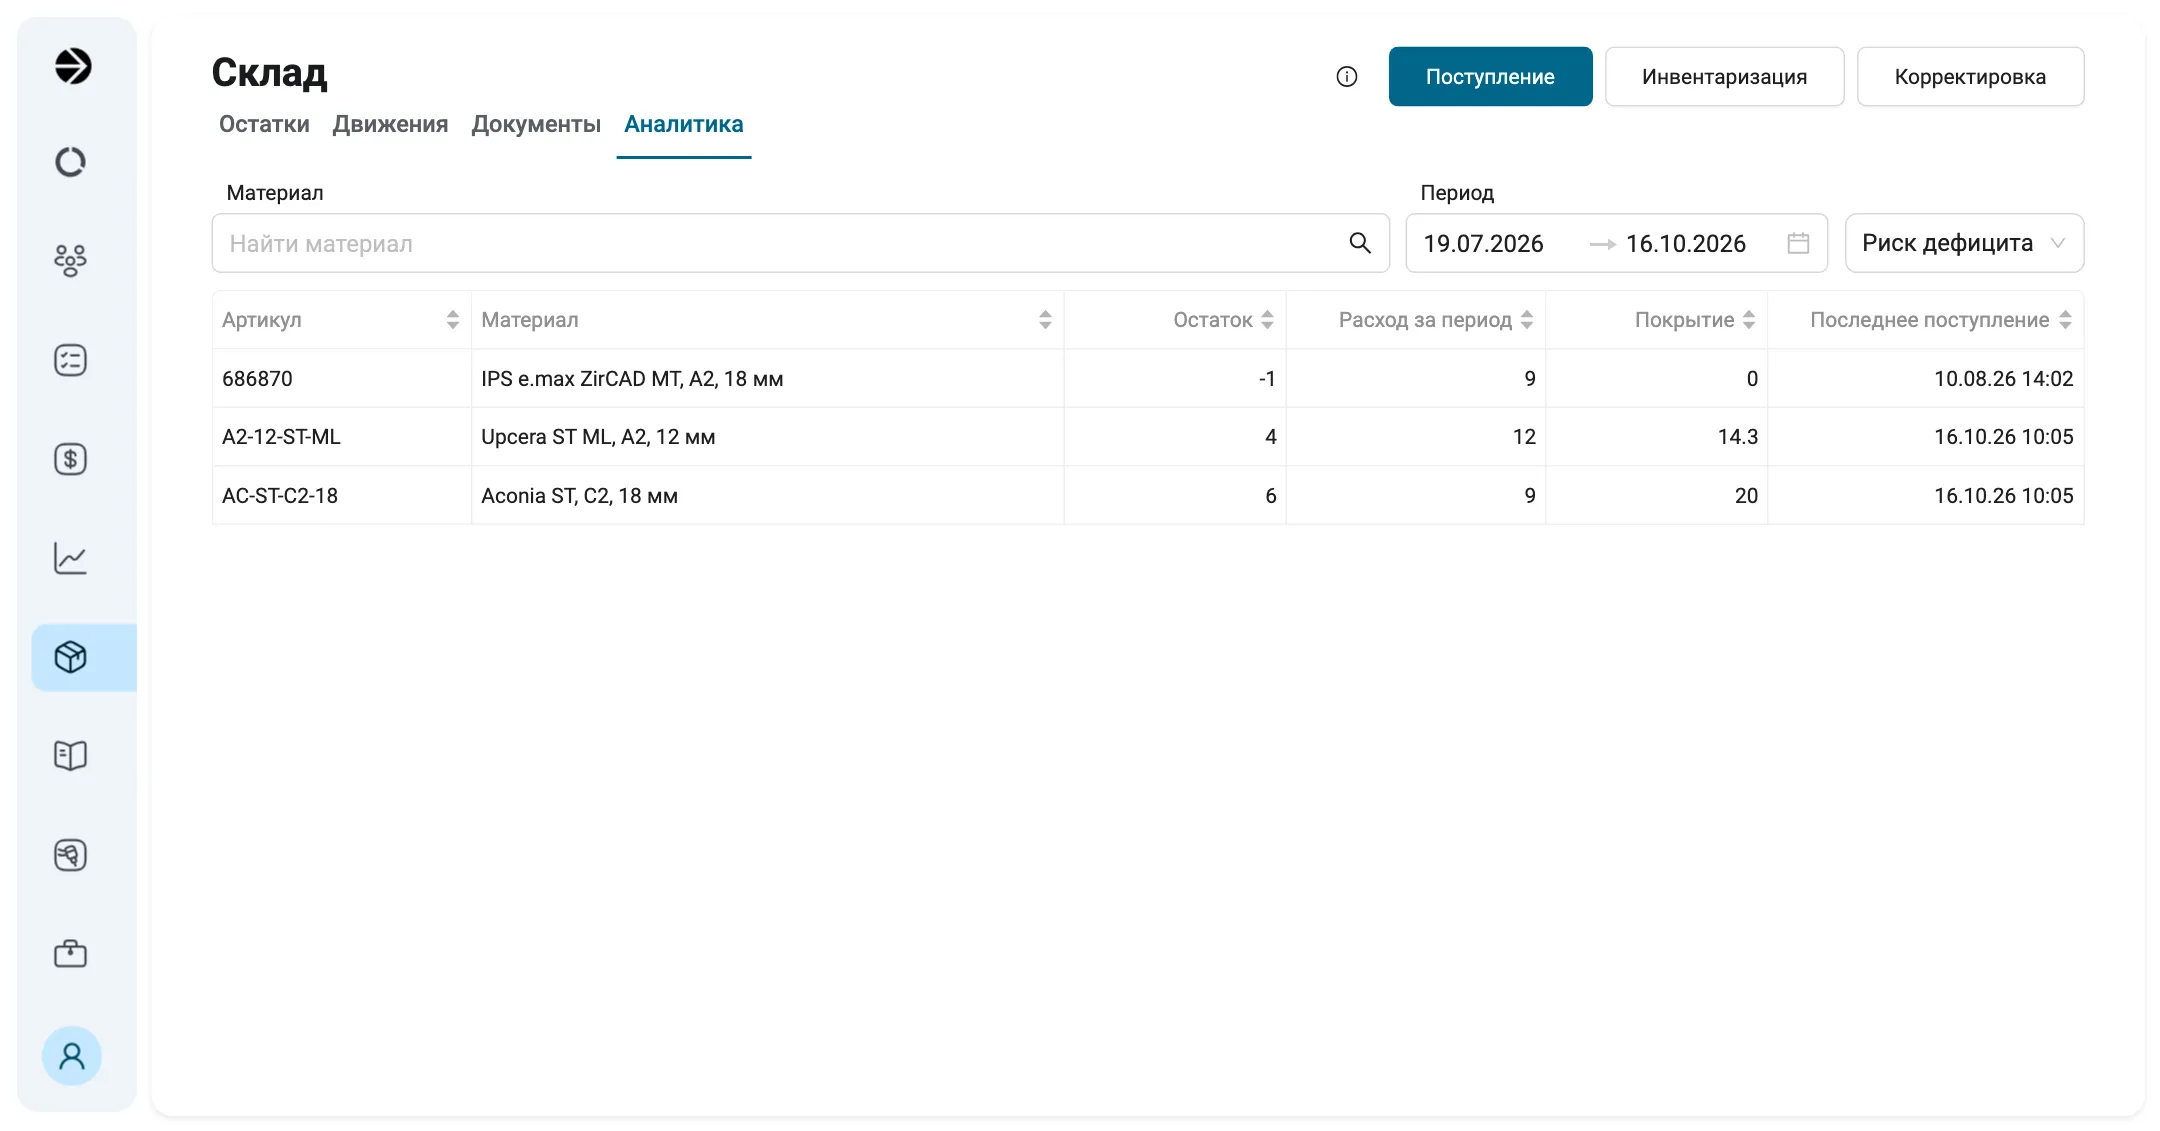Click the Поступление button
2160x1131 pixels.
(1490, 77)
